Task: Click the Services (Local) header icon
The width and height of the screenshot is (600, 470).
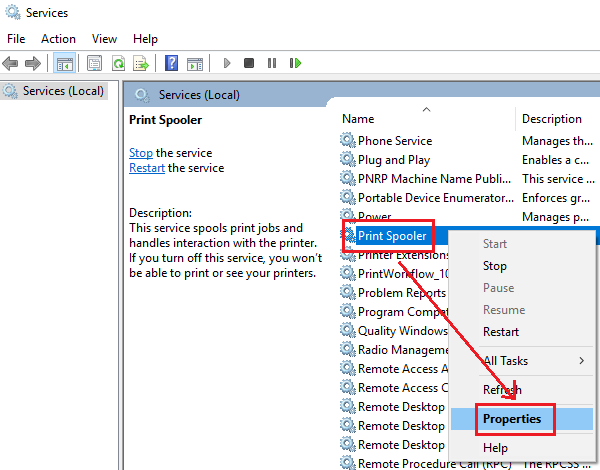Action: pyautogui.click(x=142, y=95)
